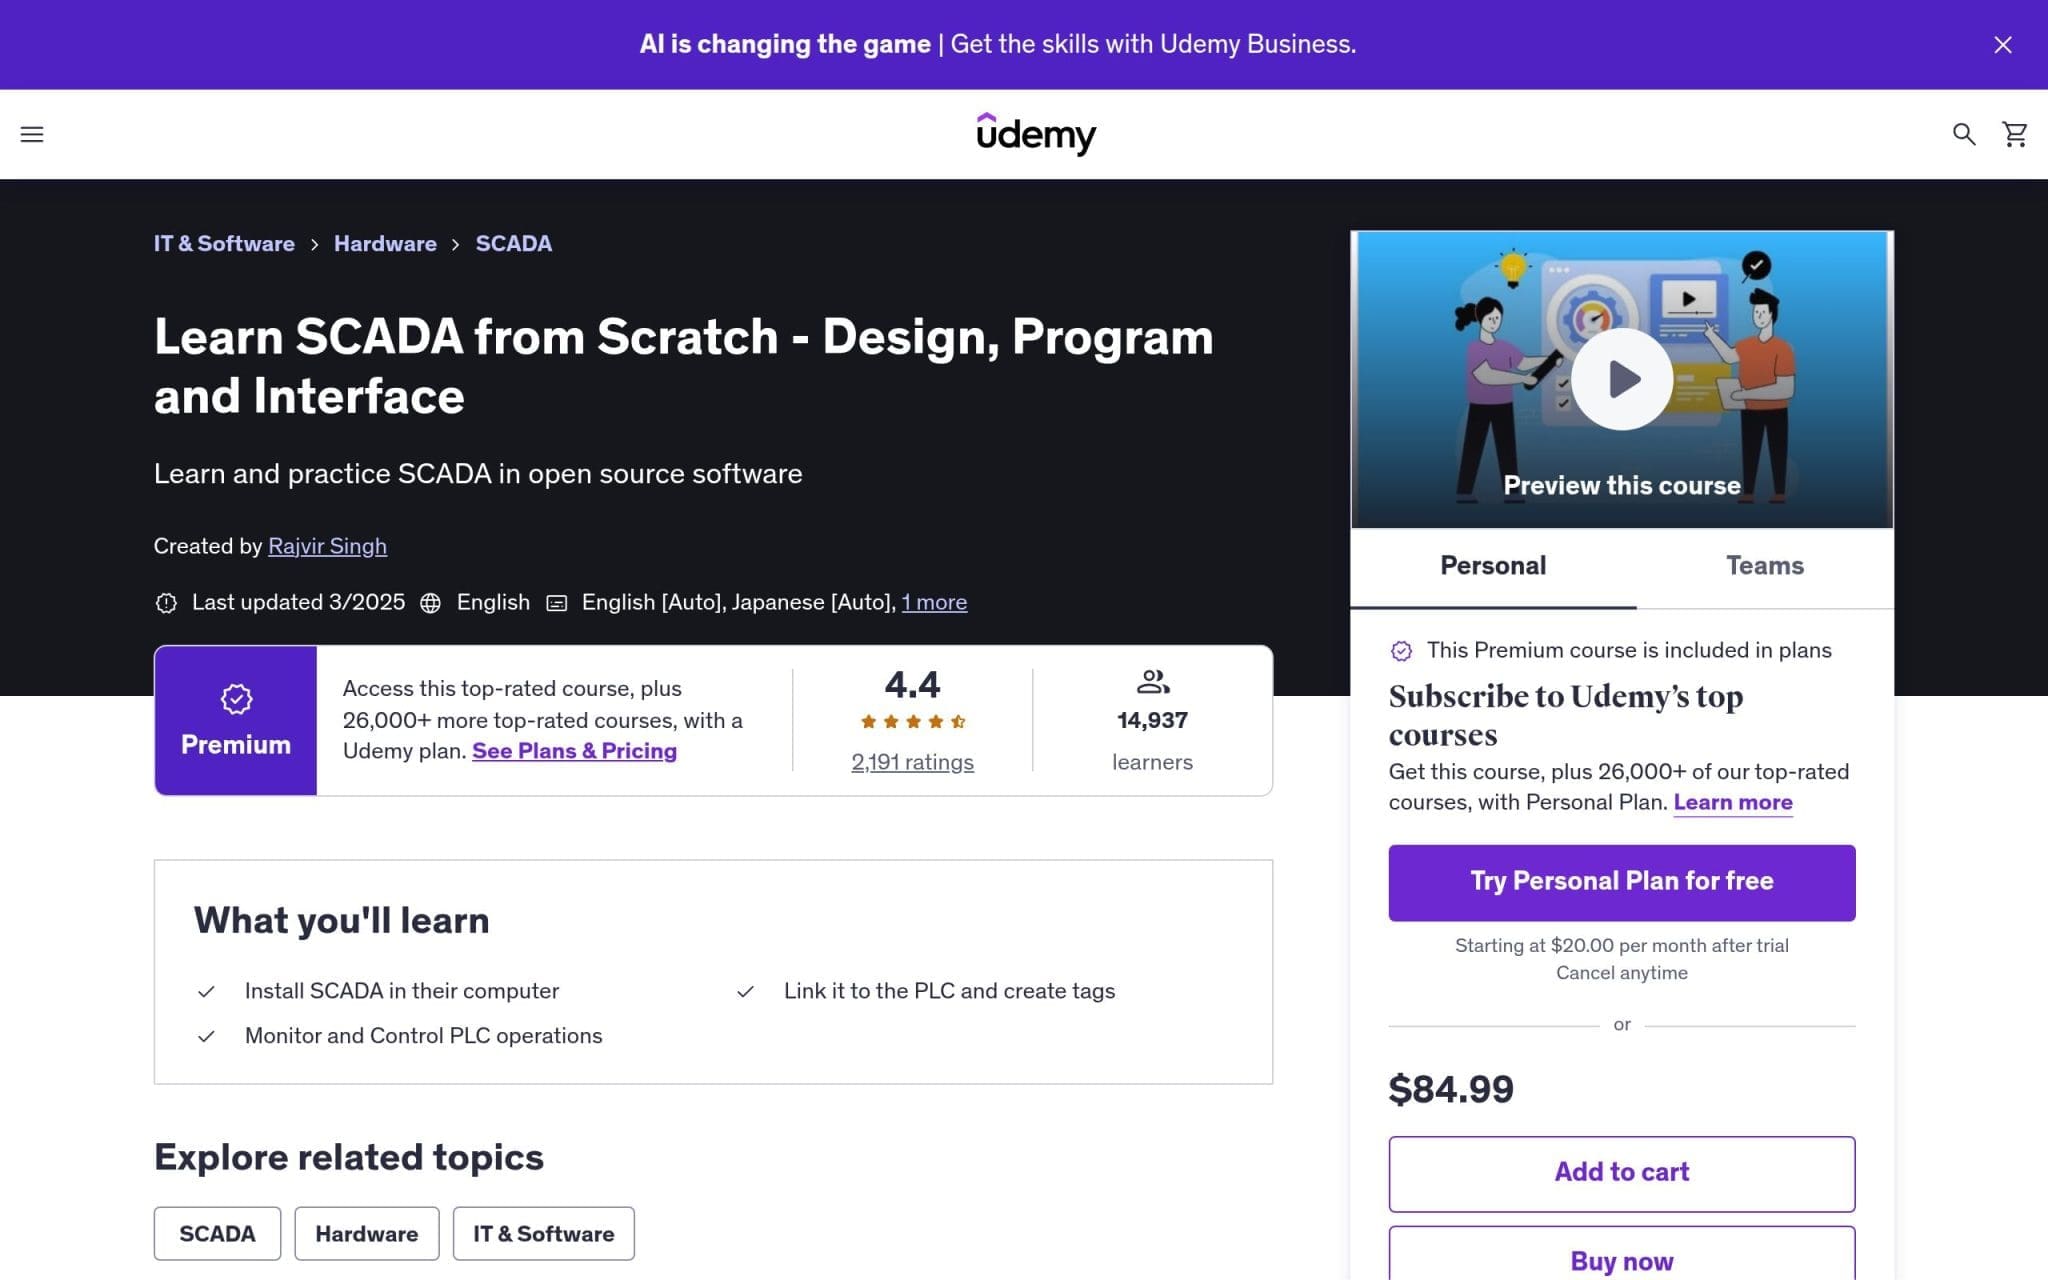
Task: Click the star rating row
Action: pyautogui.click(x=913, y=721)
